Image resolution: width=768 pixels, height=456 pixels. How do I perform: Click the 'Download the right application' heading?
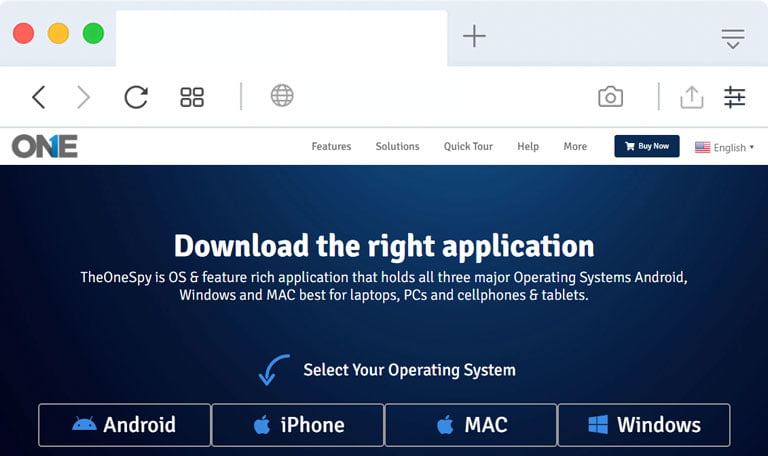coord(384,246)
